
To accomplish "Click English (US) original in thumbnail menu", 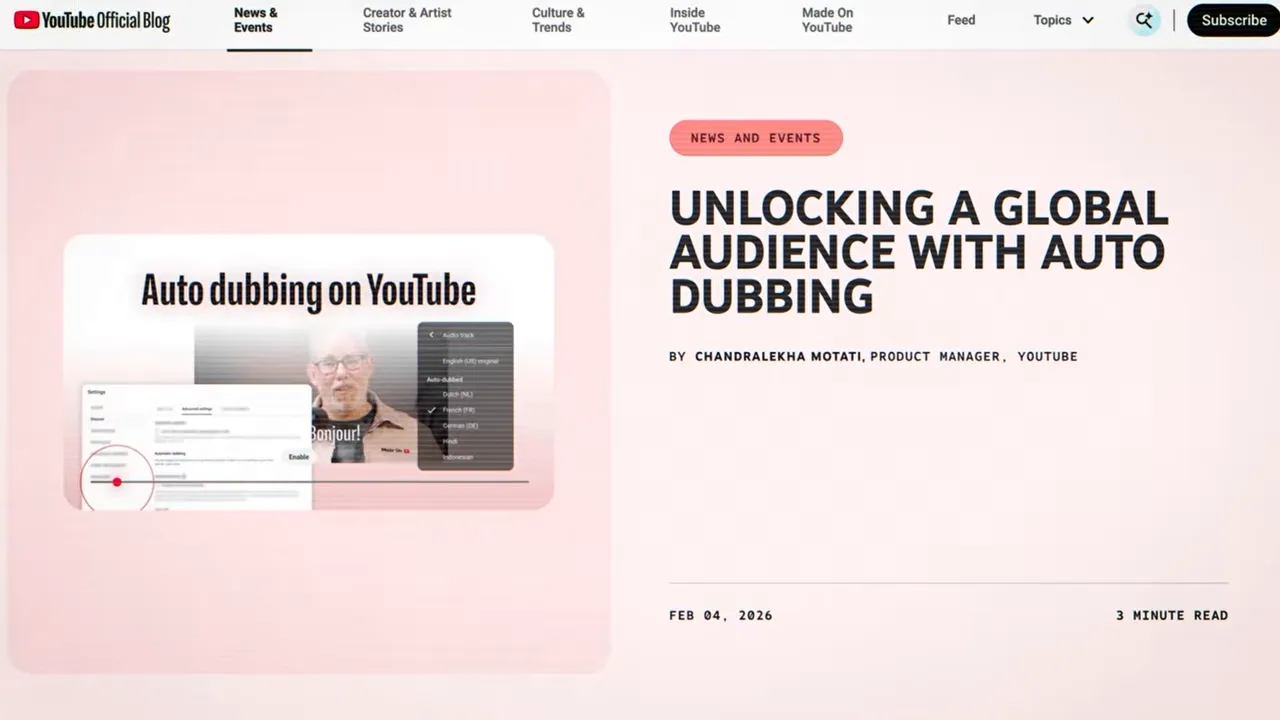I will click(470, 361).
